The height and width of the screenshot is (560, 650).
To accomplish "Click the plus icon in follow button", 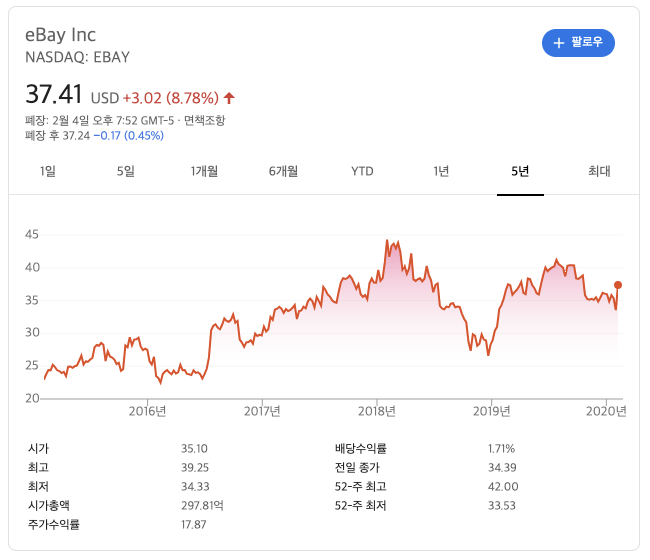I will coord(559,43).
